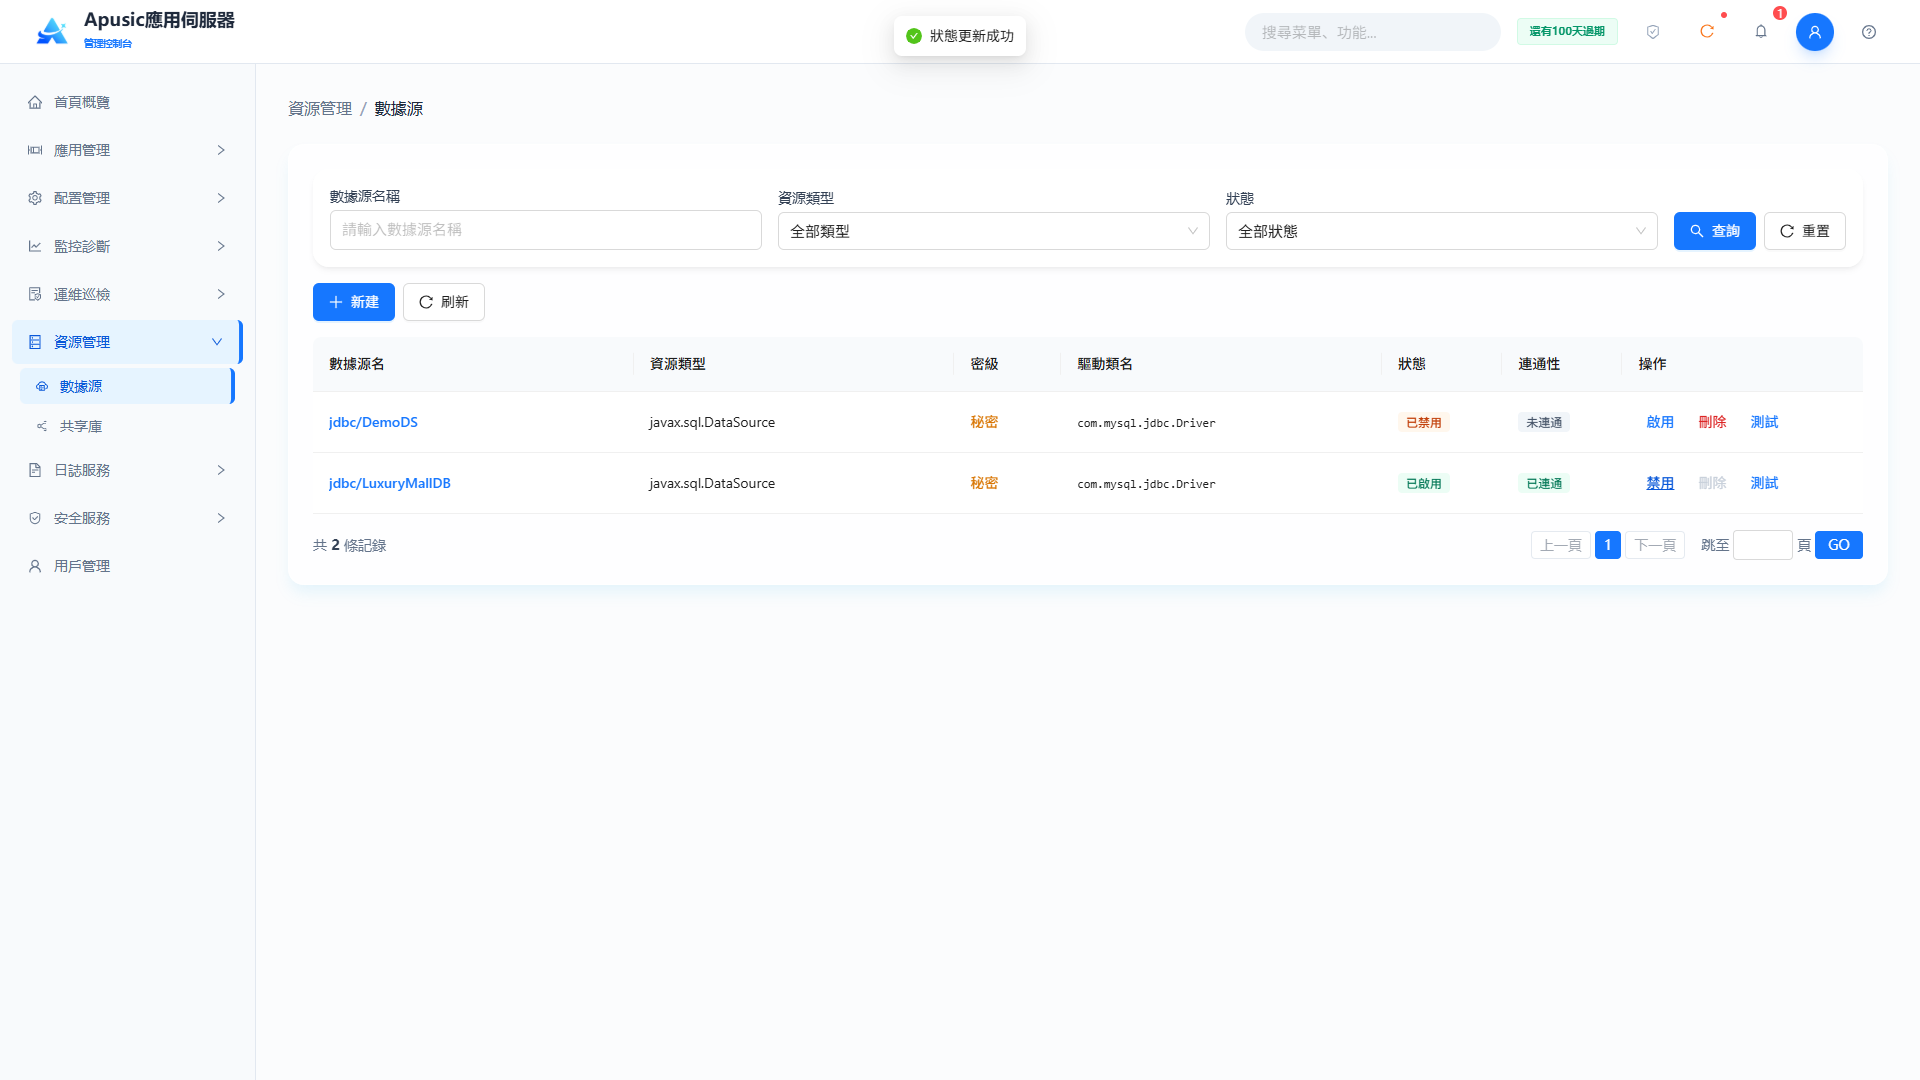Expand the 安全服務 chevron
This screenshot has height=1080, width=1920.
(221, 518)
